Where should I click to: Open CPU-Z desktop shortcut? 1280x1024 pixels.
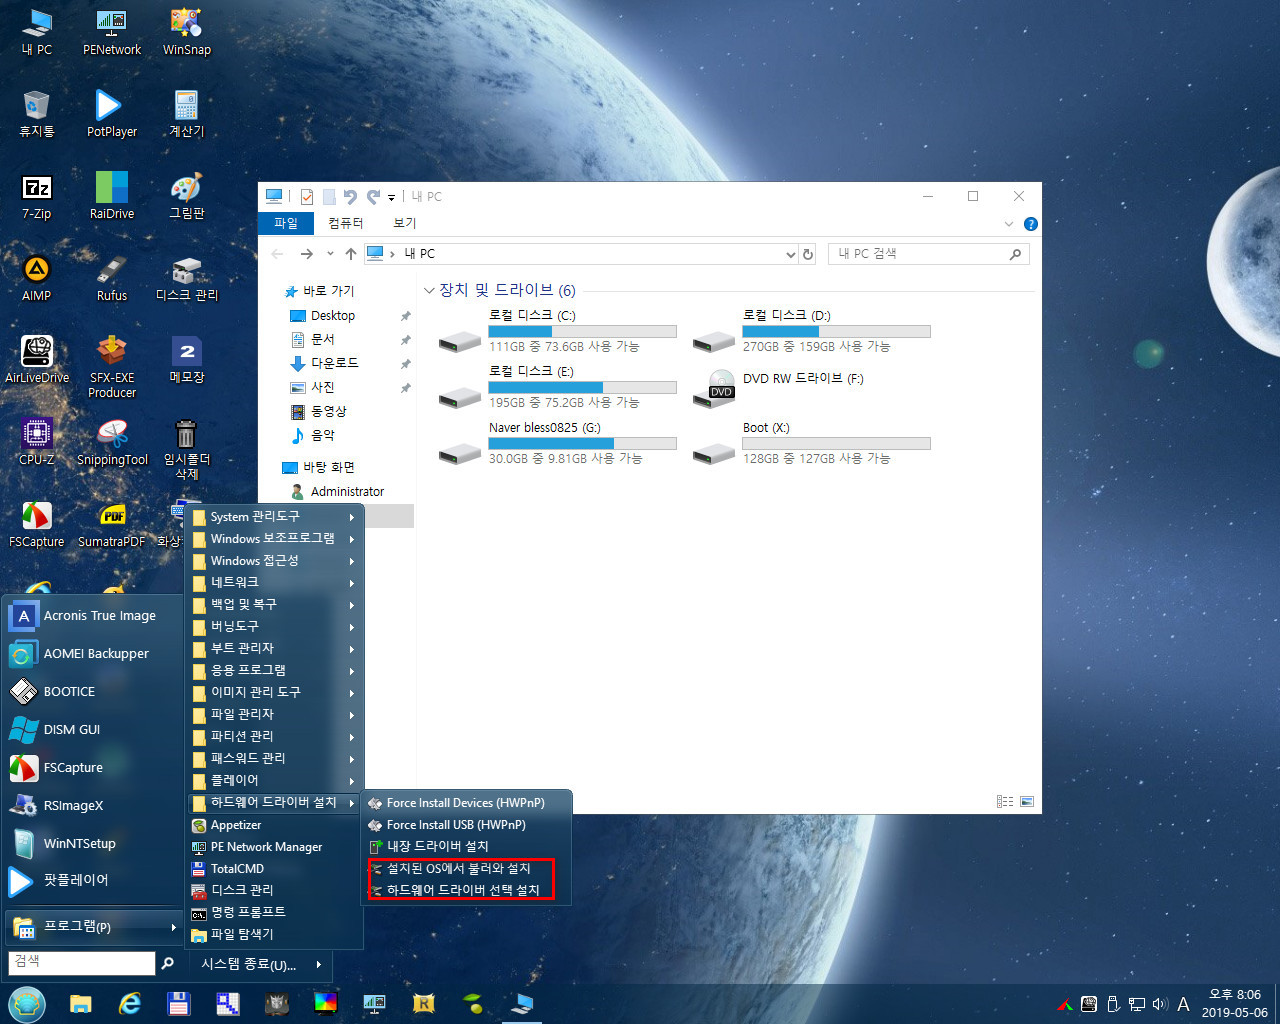(x=36, y=443)
